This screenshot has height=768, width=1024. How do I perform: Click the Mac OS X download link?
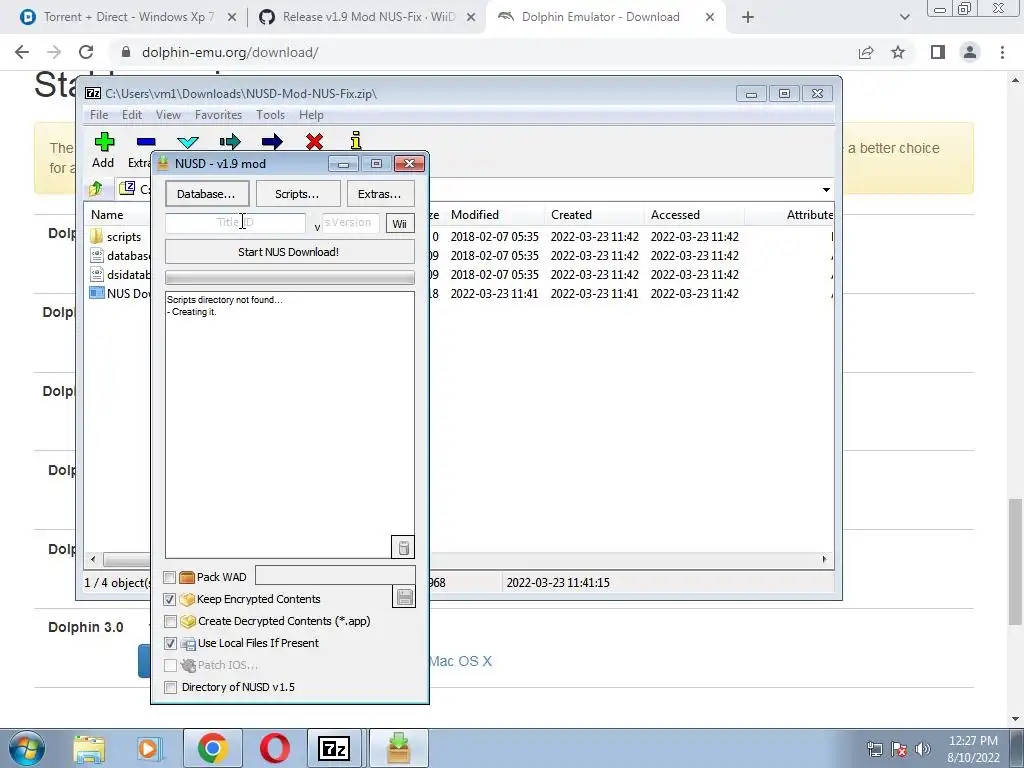pos(460,661)
